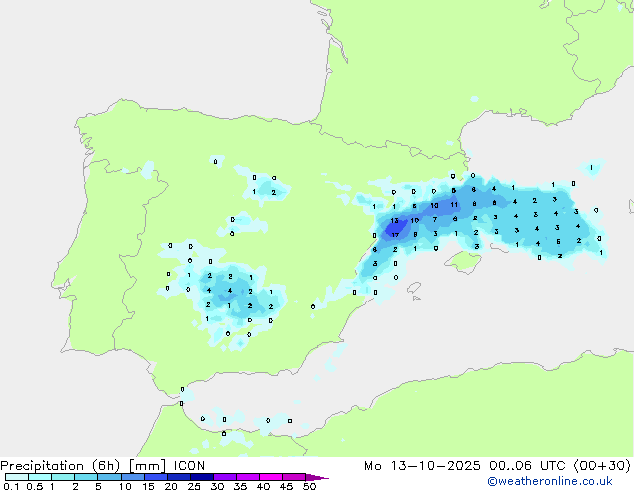Click the "0.1" legend scale label

11,486
